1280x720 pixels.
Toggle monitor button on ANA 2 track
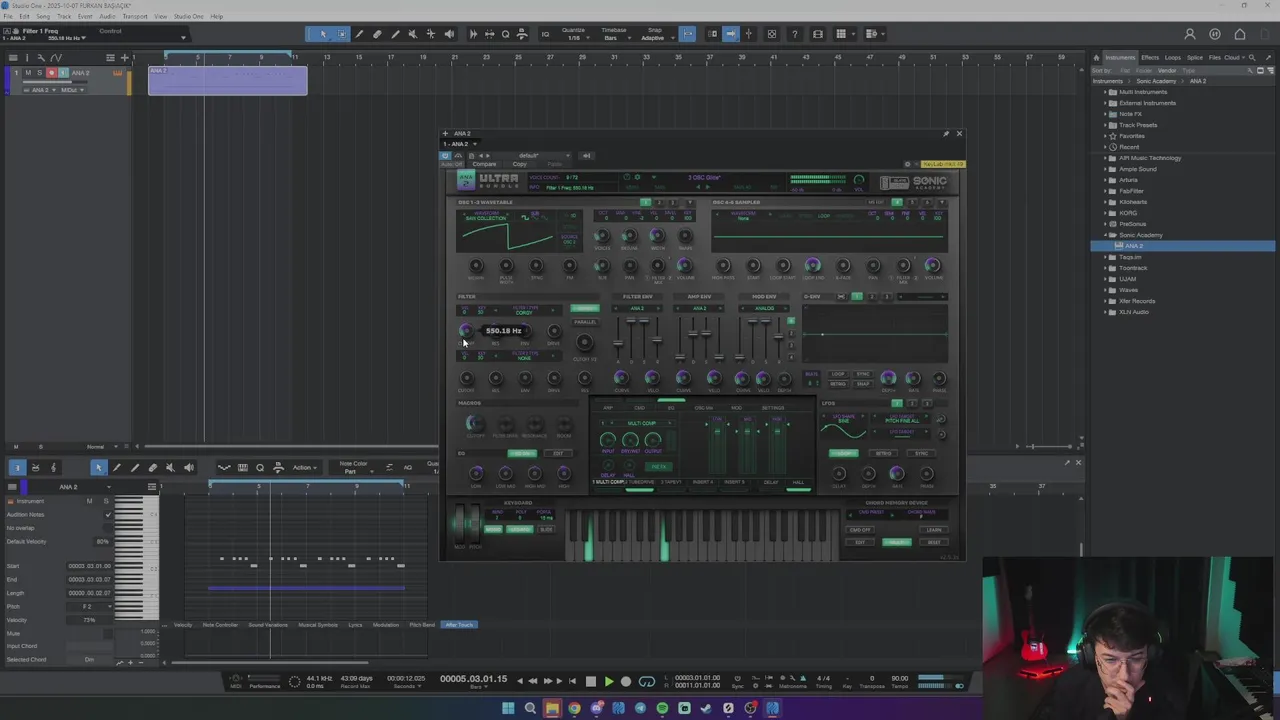coord(64,73)
